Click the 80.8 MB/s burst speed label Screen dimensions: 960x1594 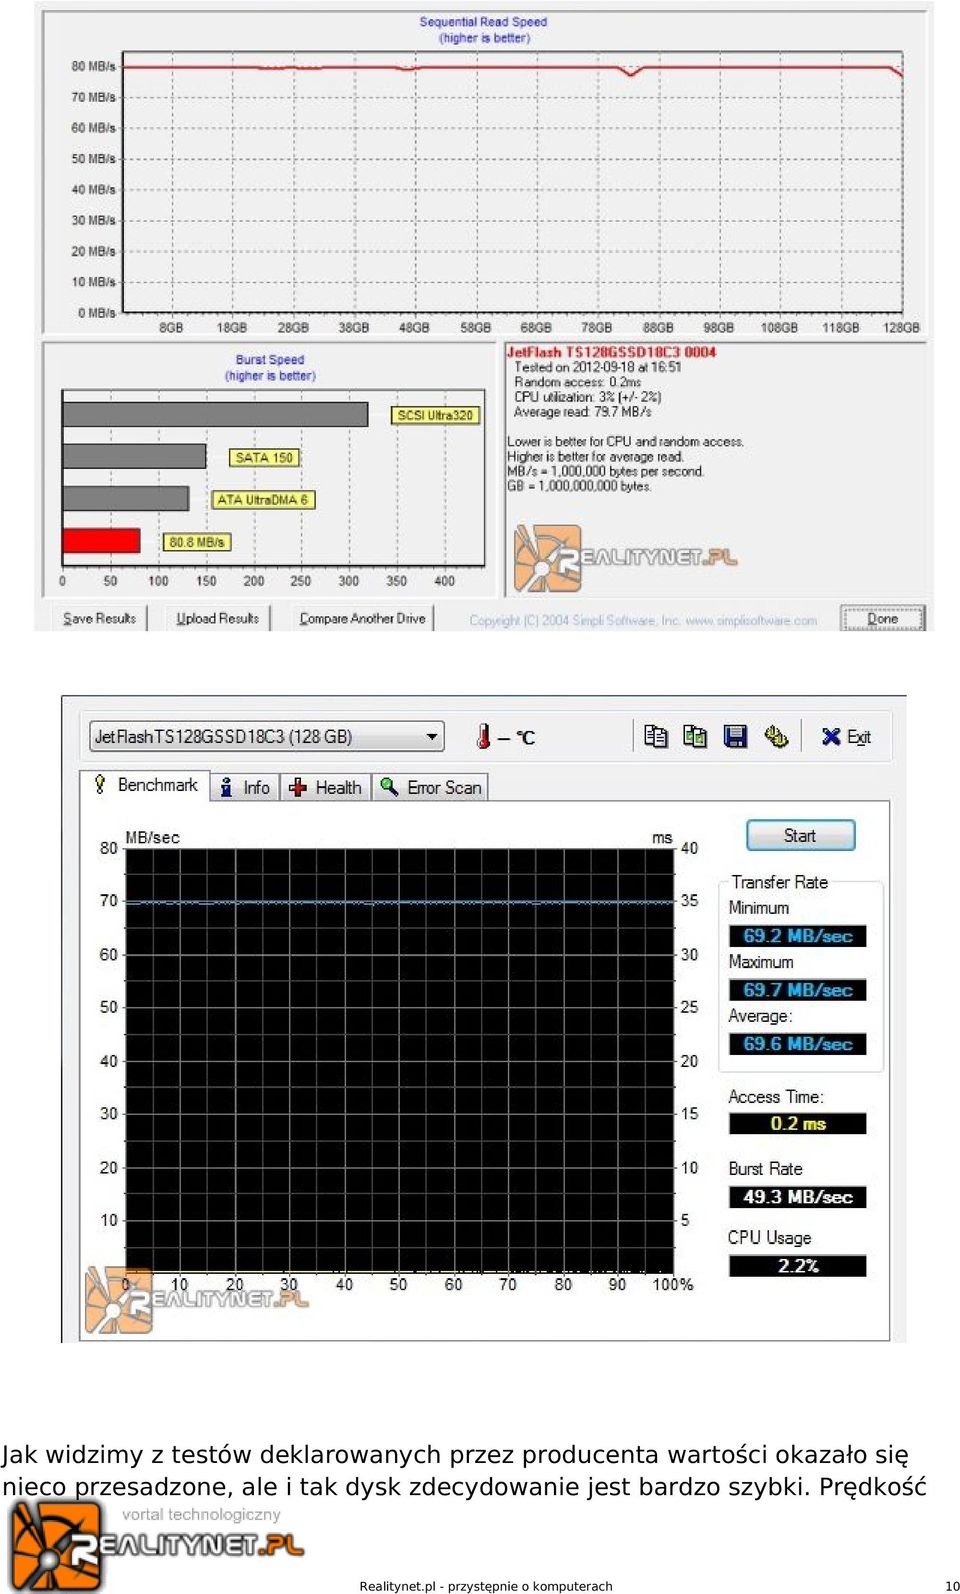(x=197, y=542)
